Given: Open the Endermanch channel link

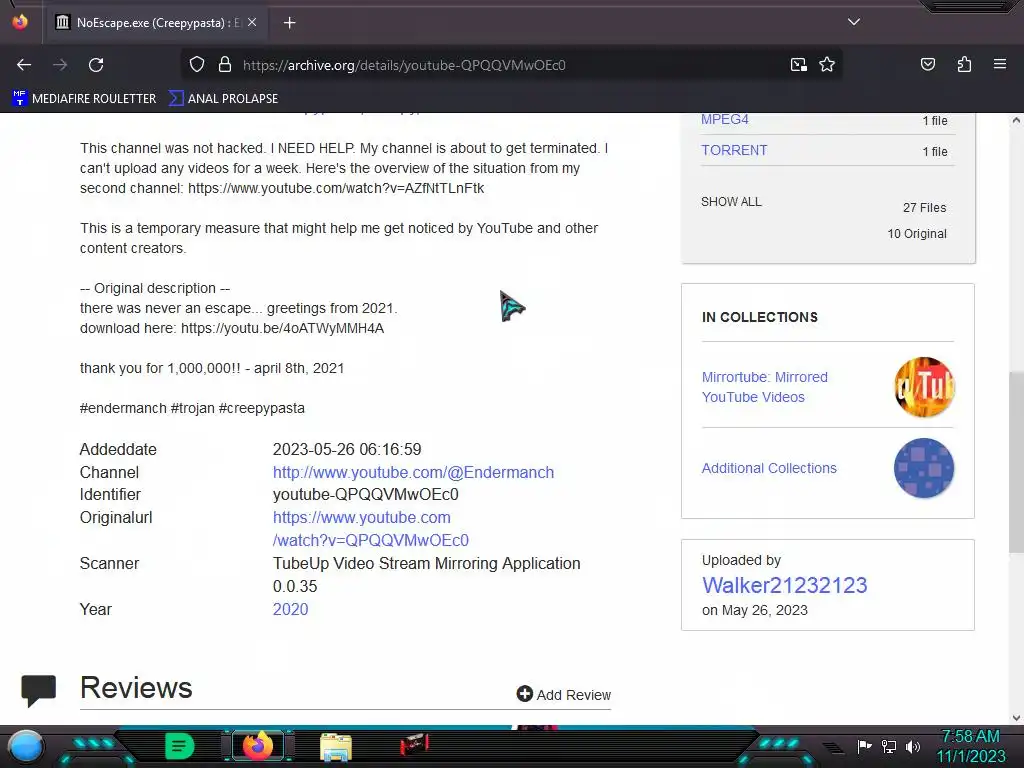Looking at the screenshot, I should pyautogui.click(x=413, y=472).
